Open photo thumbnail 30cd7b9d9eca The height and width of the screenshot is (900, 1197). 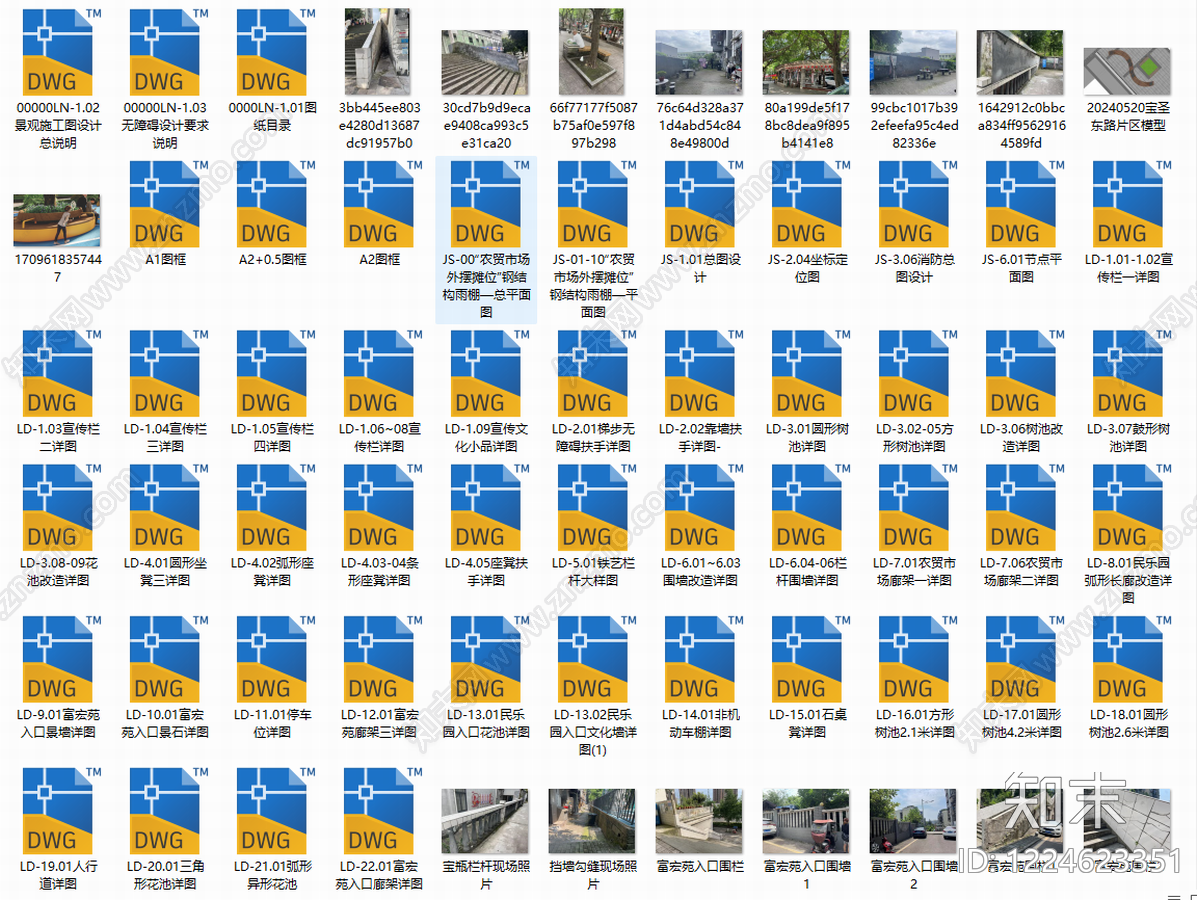485,63
